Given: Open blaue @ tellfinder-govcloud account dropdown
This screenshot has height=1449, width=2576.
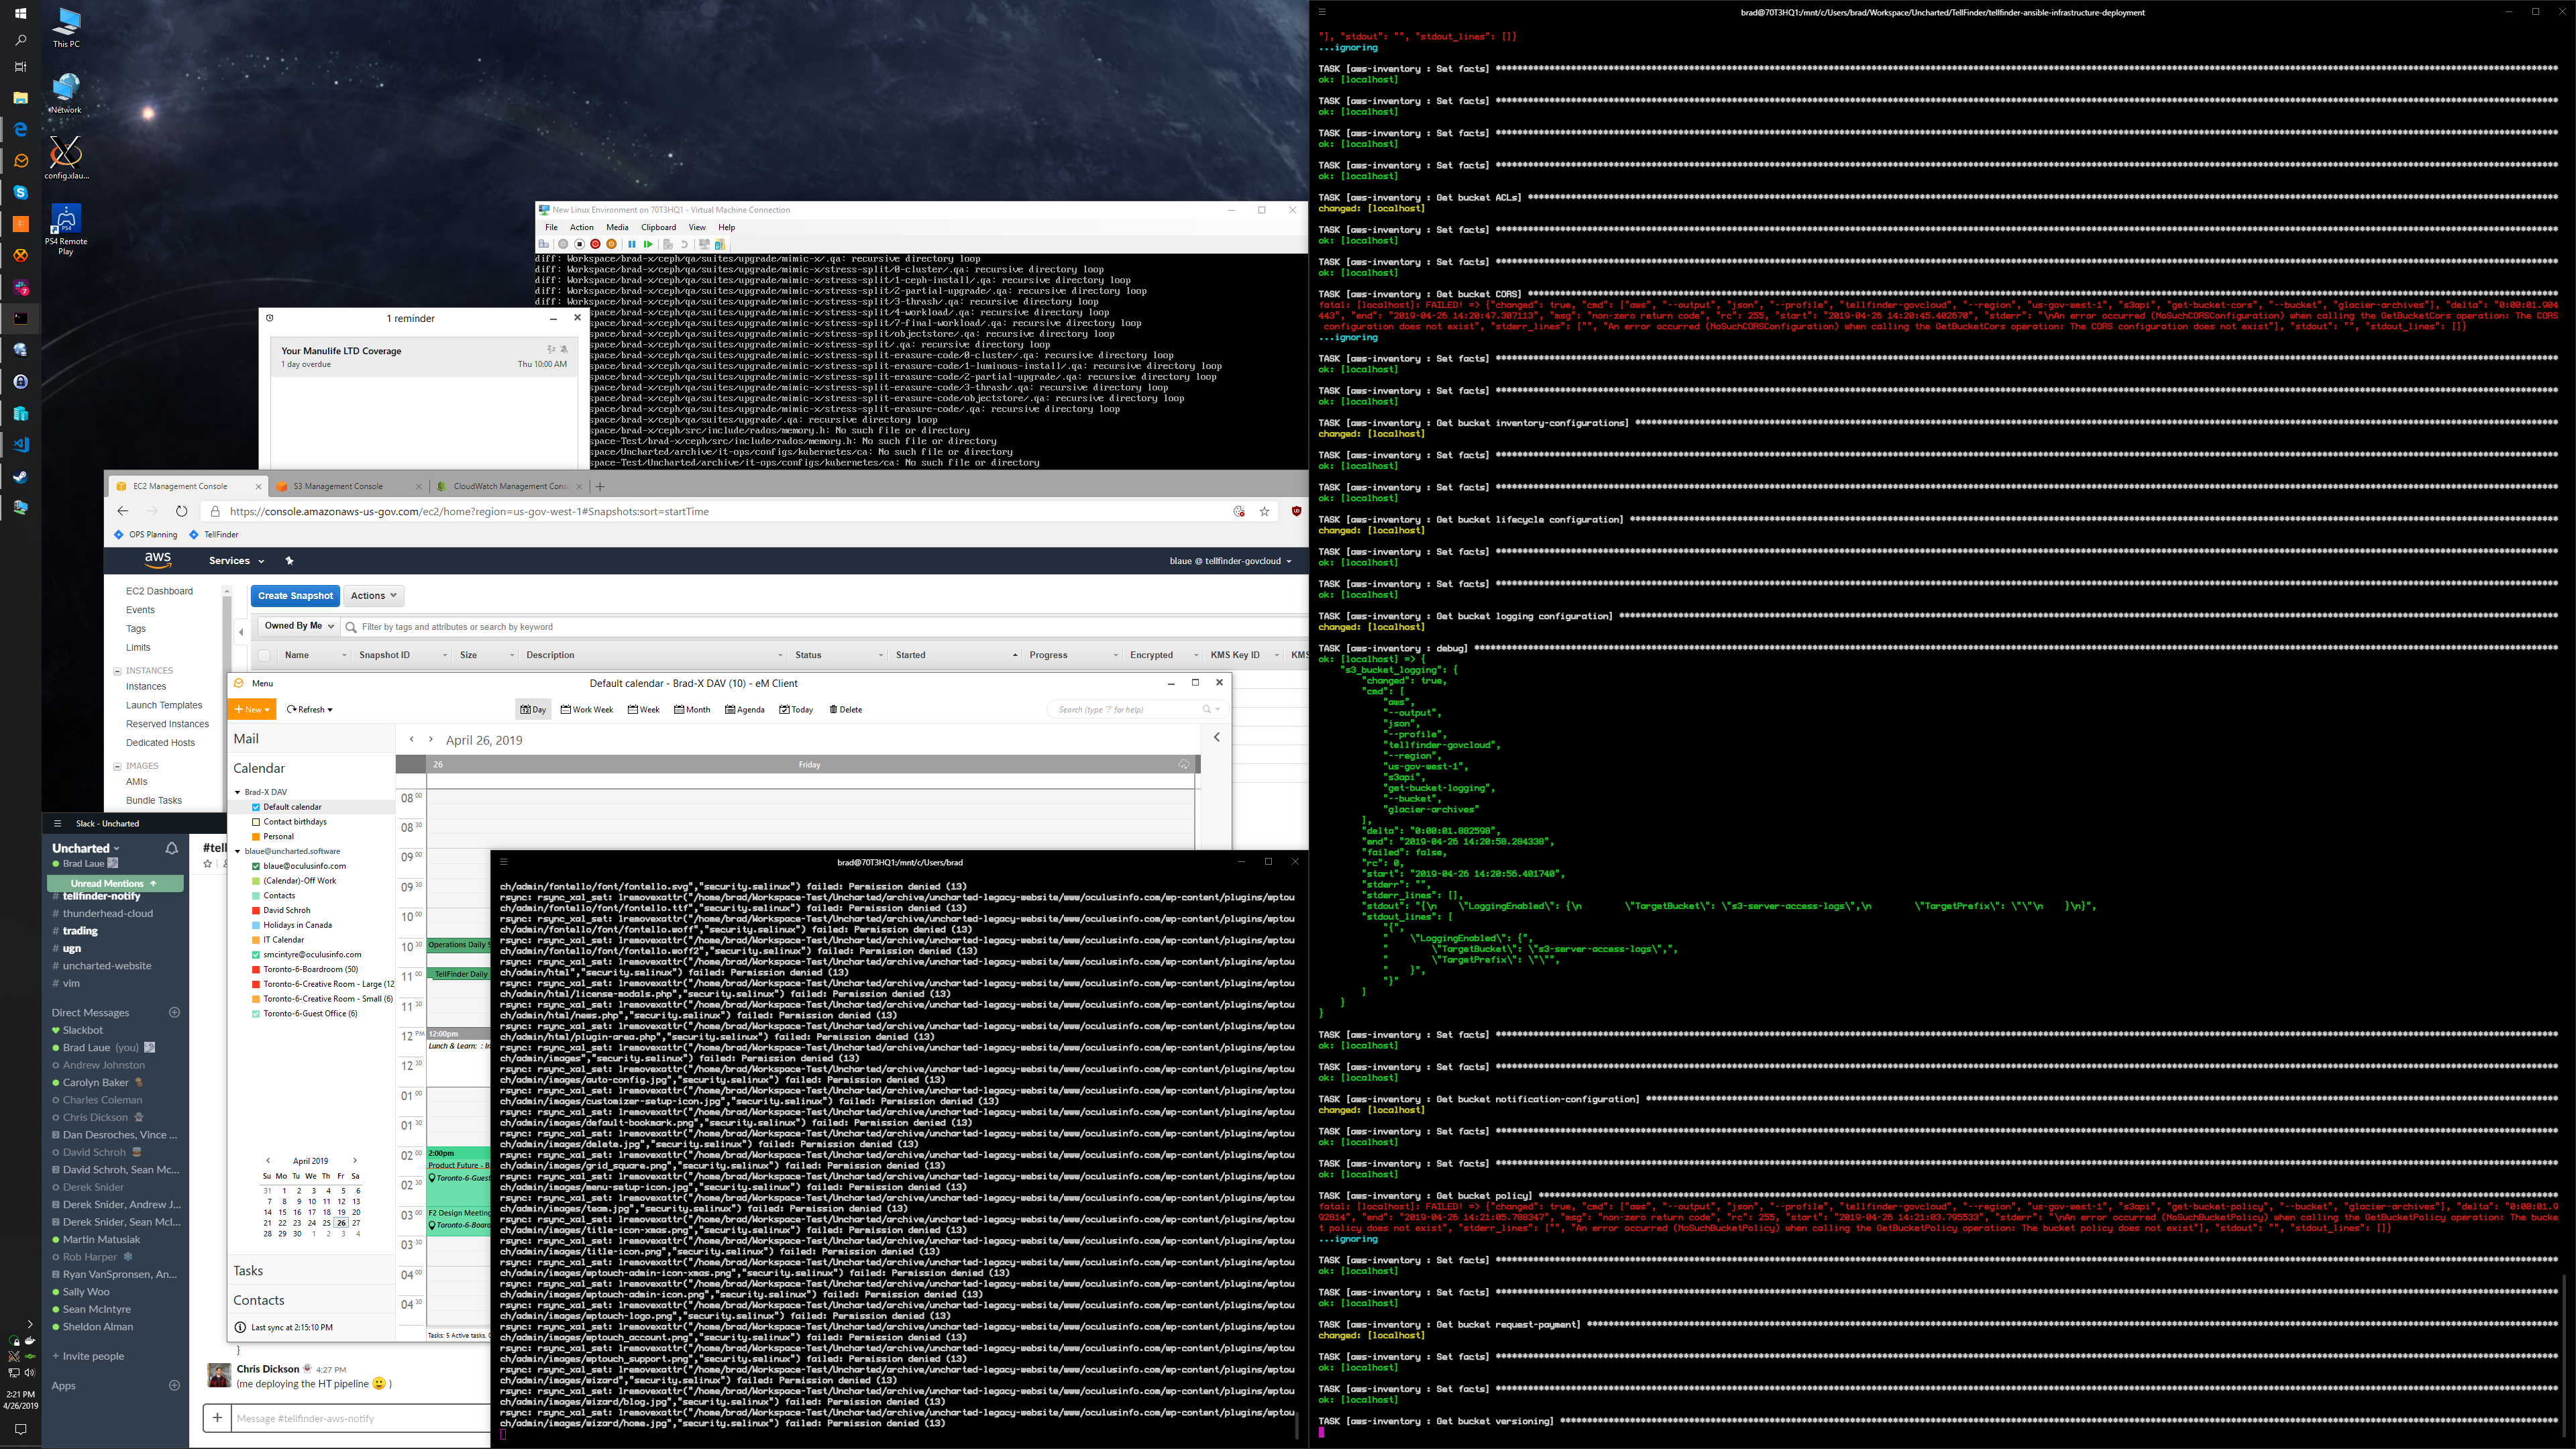Looking at the screenshot, I should pyautogui.click(x=1231, y=561).
